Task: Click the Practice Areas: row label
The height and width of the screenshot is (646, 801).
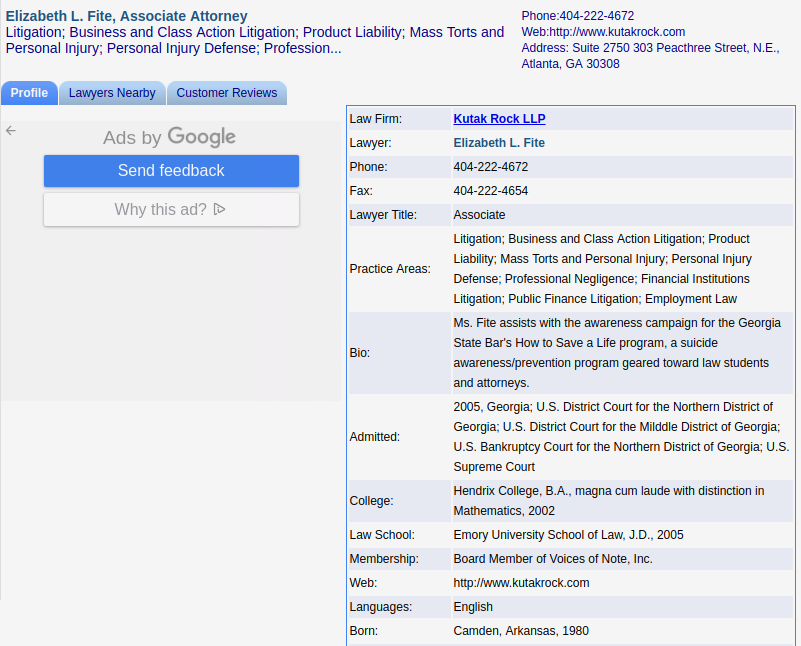Action: point(390,269)
